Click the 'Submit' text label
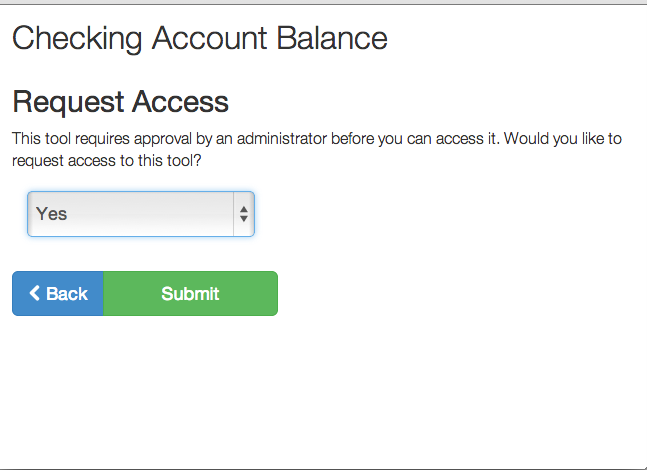The image size is (647, 470). tap(190, 293)
